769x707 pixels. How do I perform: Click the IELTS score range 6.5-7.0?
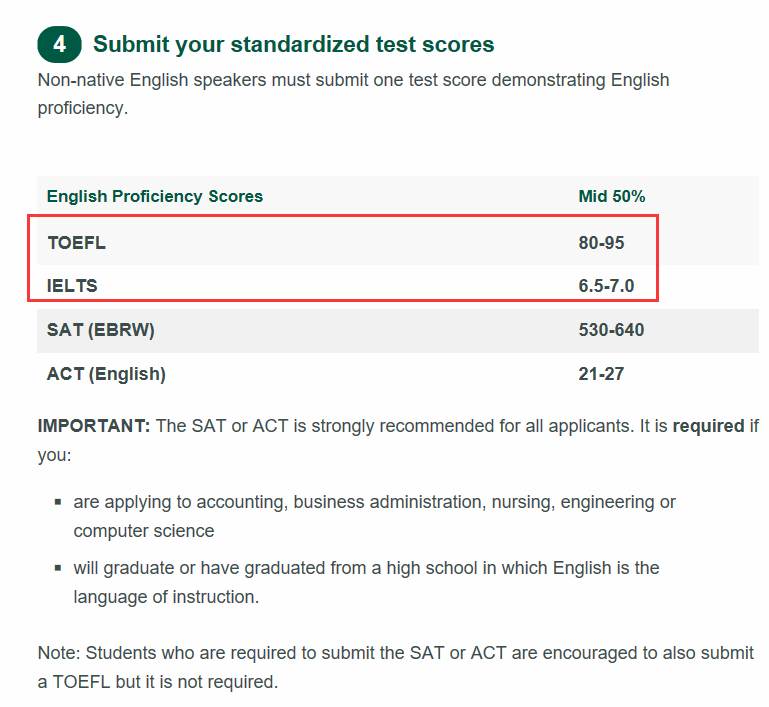pos(606,286)
